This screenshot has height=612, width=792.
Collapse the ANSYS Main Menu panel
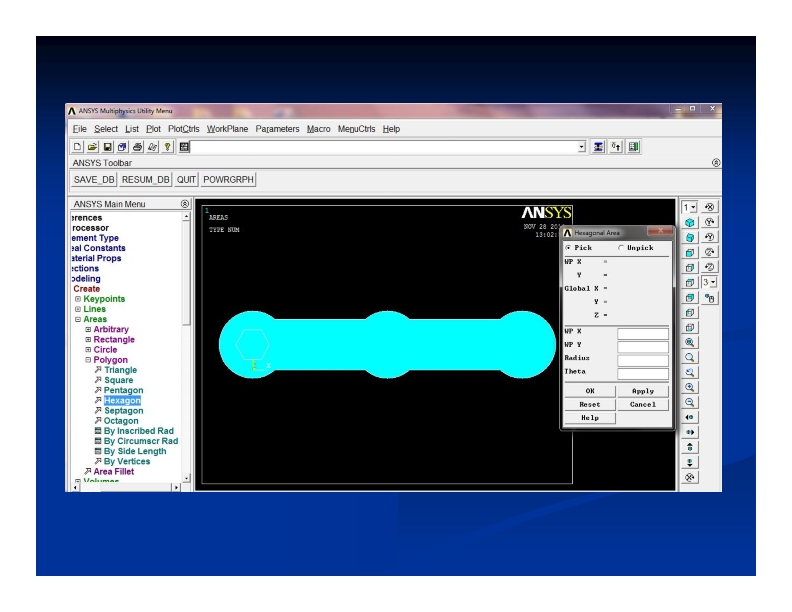[x=184, y=204]
